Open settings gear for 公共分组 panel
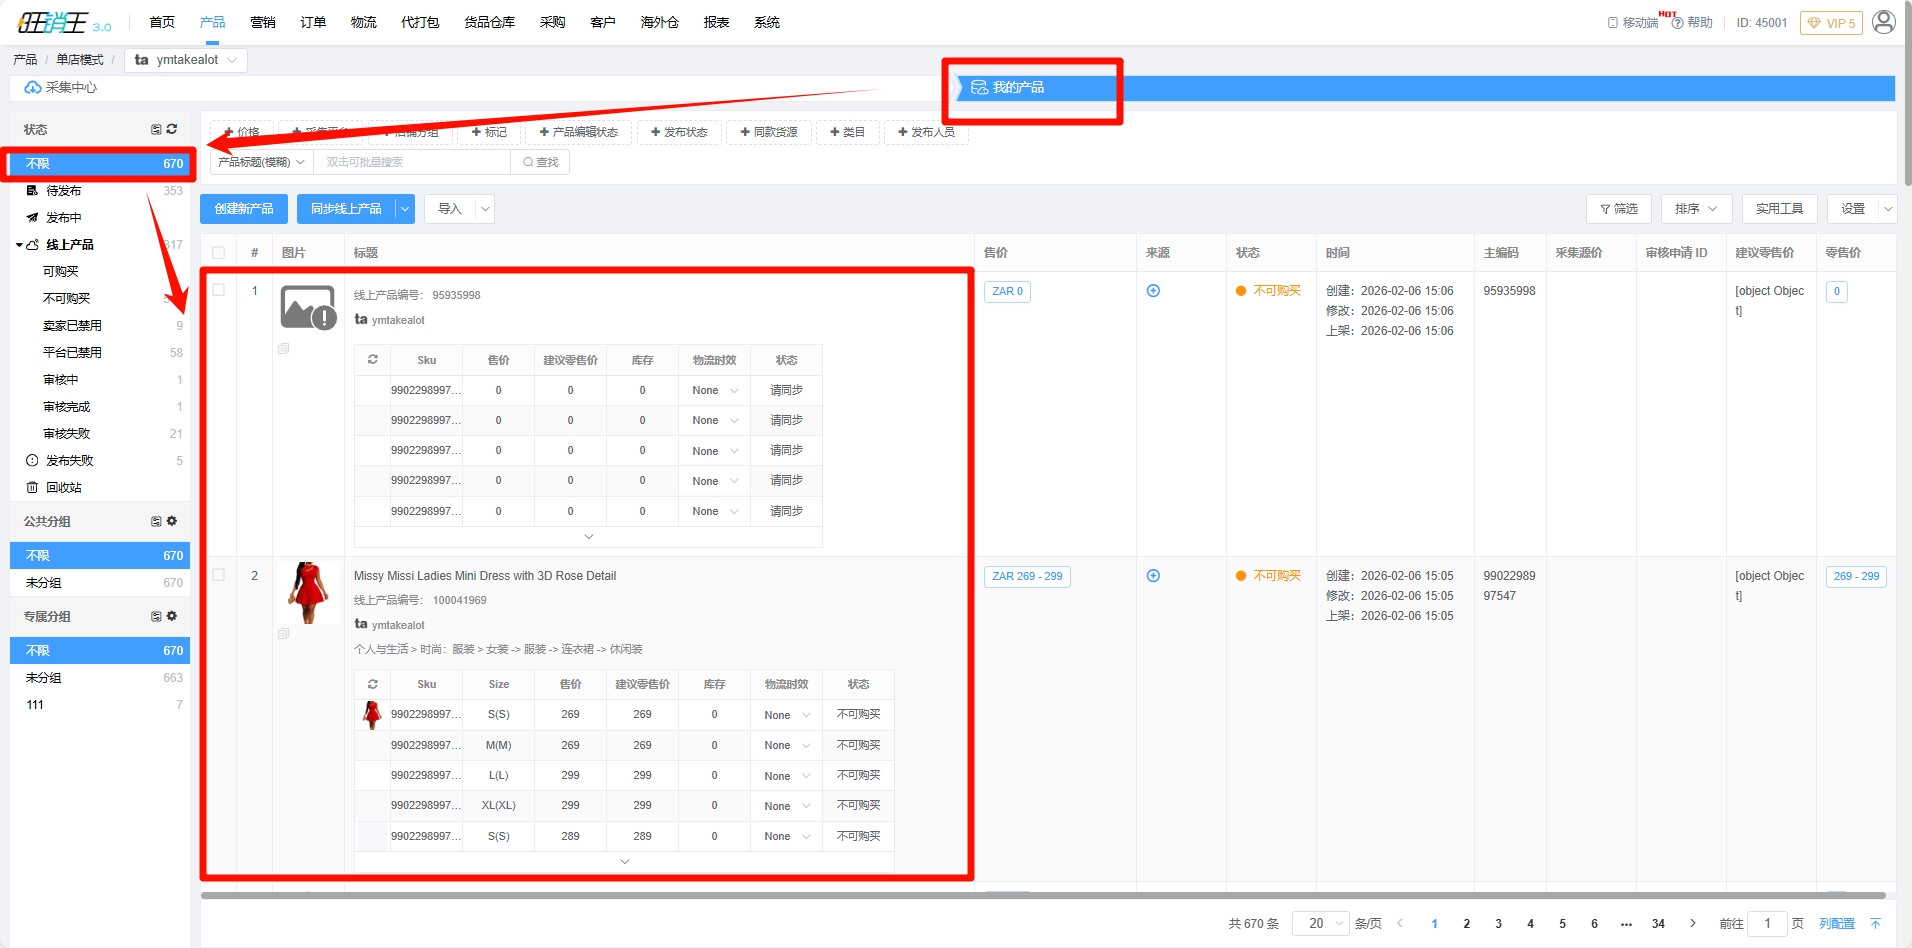Viewport: 1912px width, 948px height. pyautogui.click(x=172, y=521)
